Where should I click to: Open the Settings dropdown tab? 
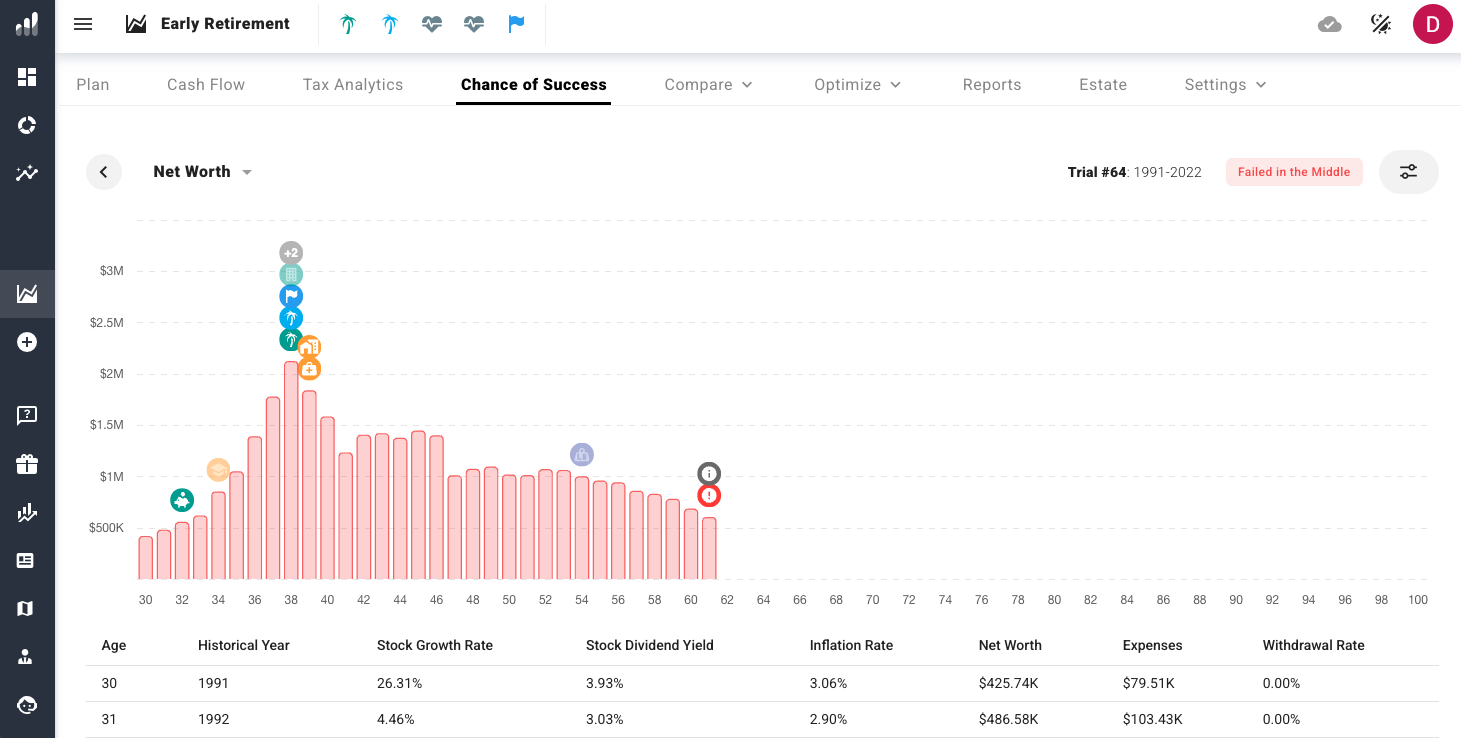point(1225,85)
